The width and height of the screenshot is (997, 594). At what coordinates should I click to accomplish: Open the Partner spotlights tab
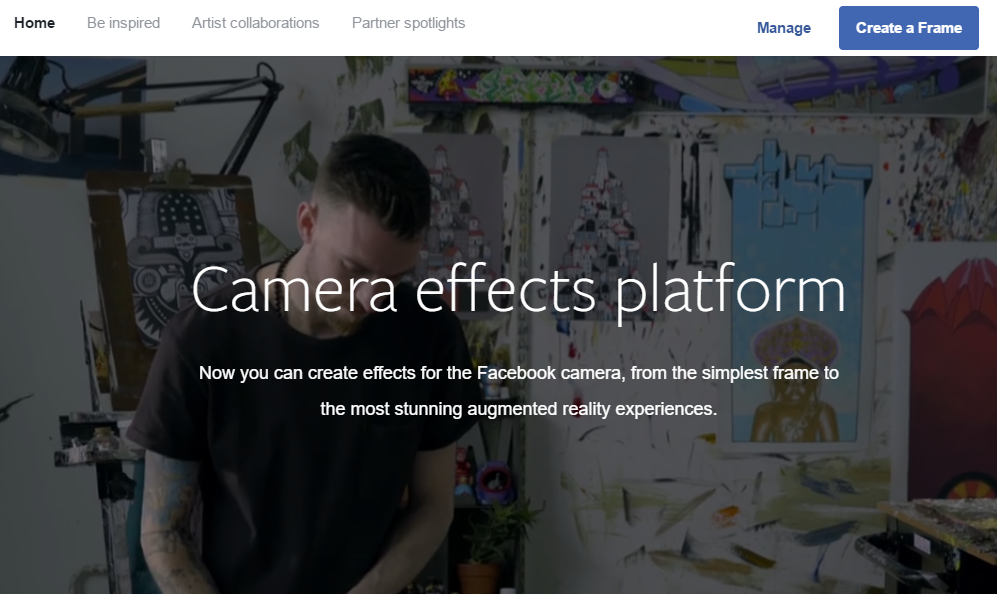coord(408,23)
